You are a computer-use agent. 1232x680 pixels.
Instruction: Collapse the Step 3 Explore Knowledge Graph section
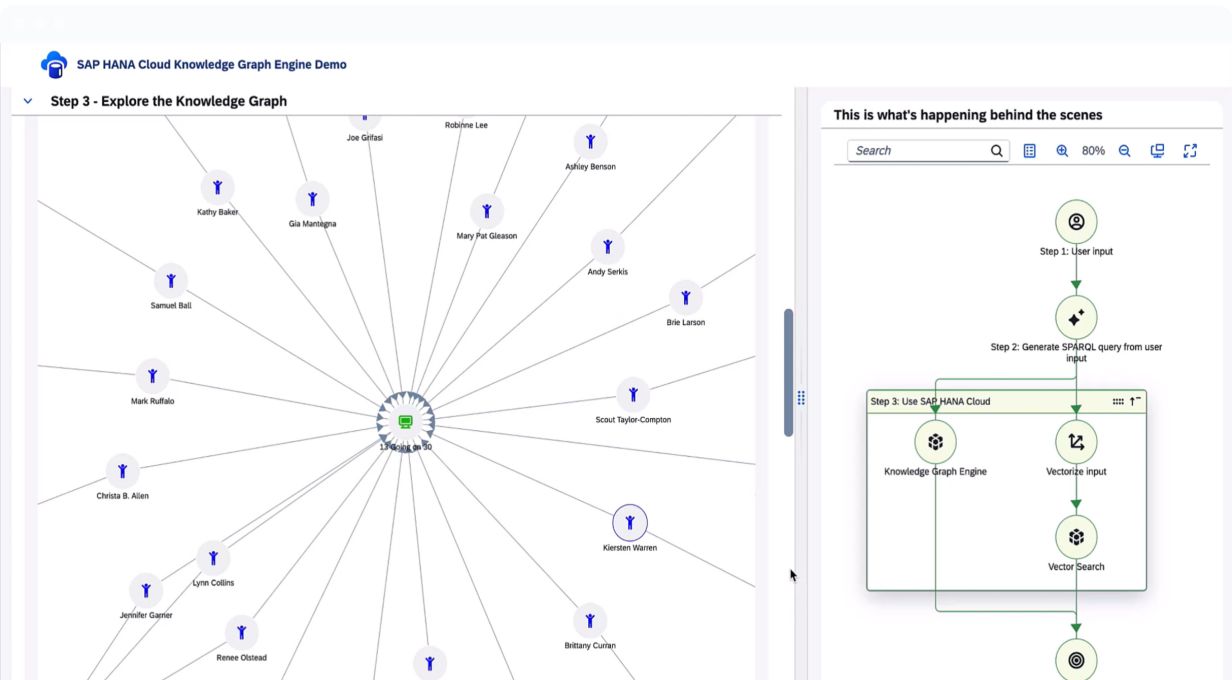click(x=28, y=101)
